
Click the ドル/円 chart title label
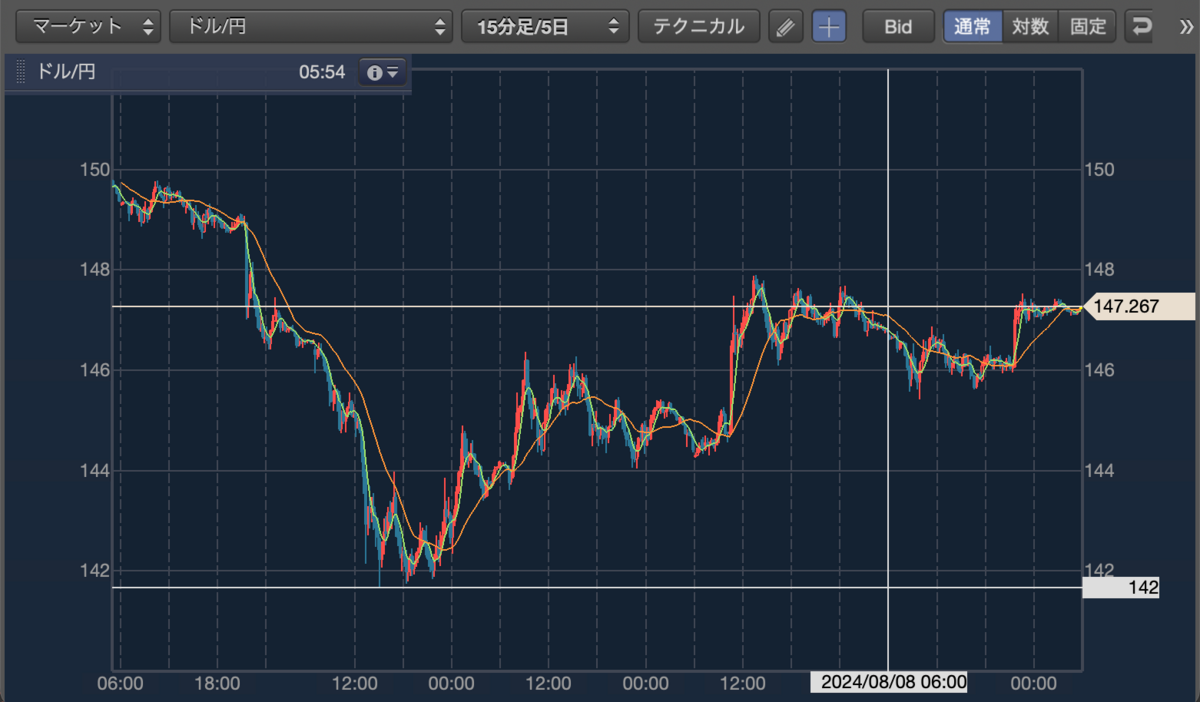pyautogui.click(x=66, y=72)
